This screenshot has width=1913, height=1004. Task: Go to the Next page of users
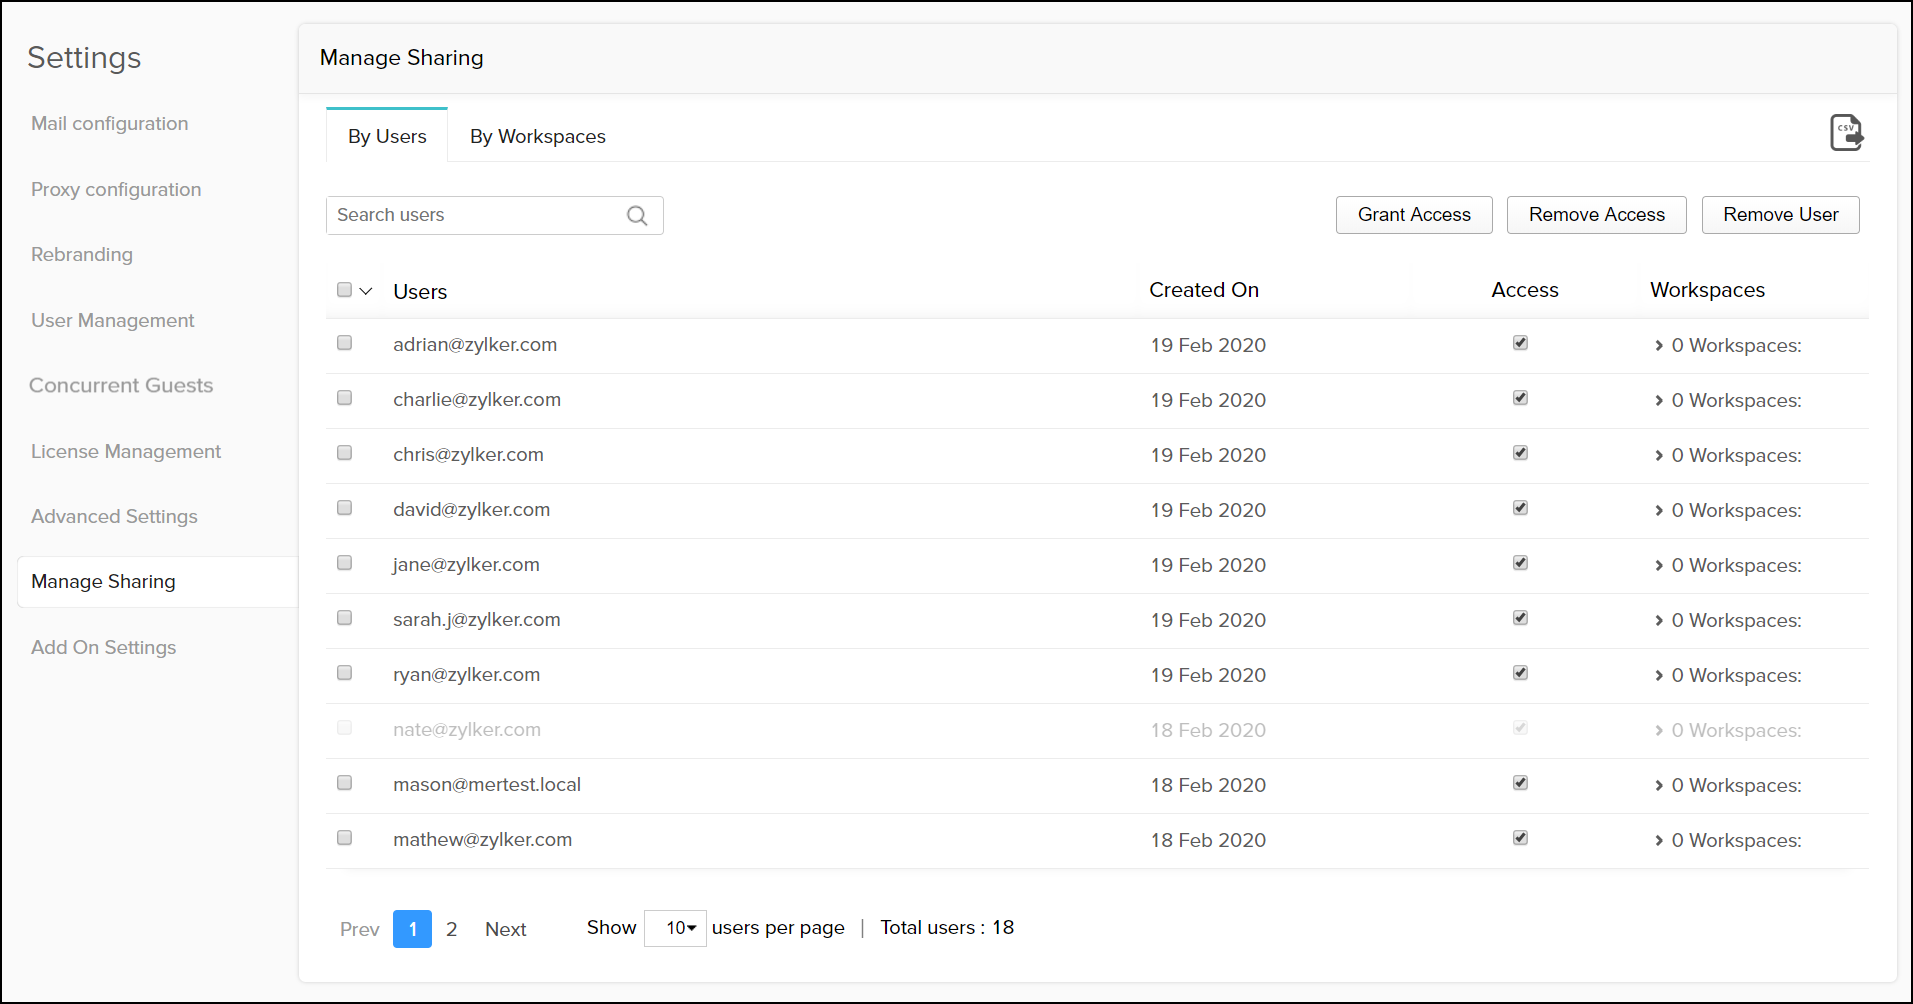506,929
